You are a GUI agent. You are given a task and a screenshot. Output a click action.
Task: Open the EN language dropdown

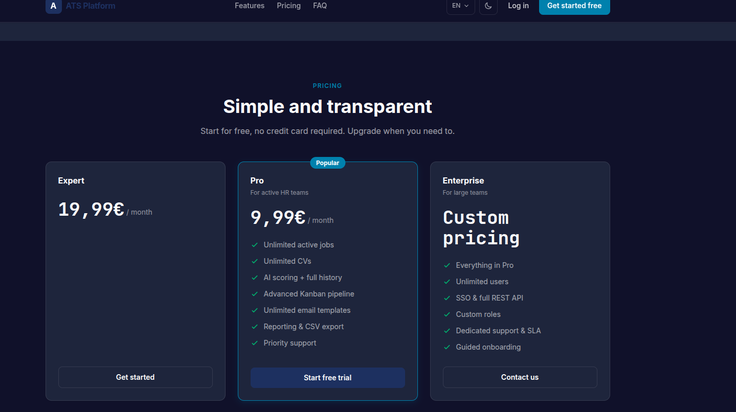460,6
